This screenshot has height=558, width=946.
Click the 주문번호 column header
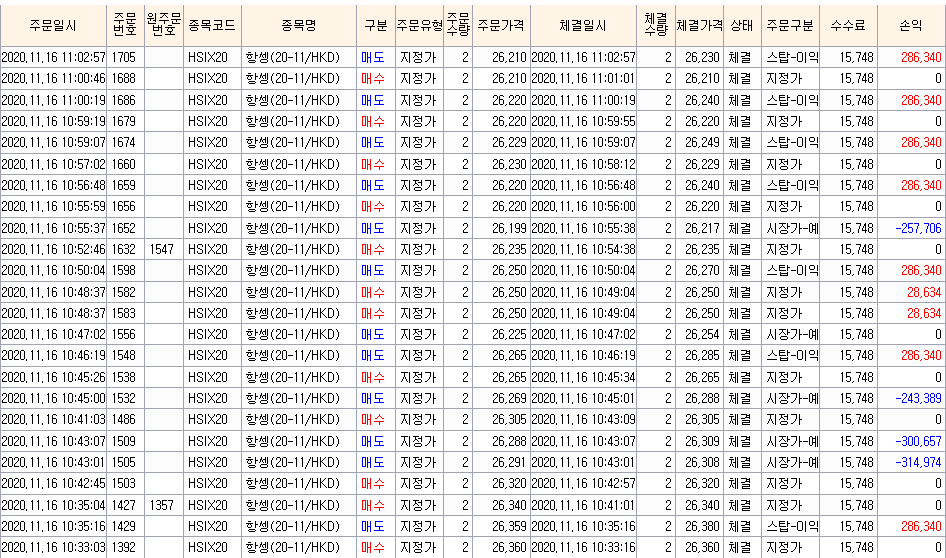point(125,25)
